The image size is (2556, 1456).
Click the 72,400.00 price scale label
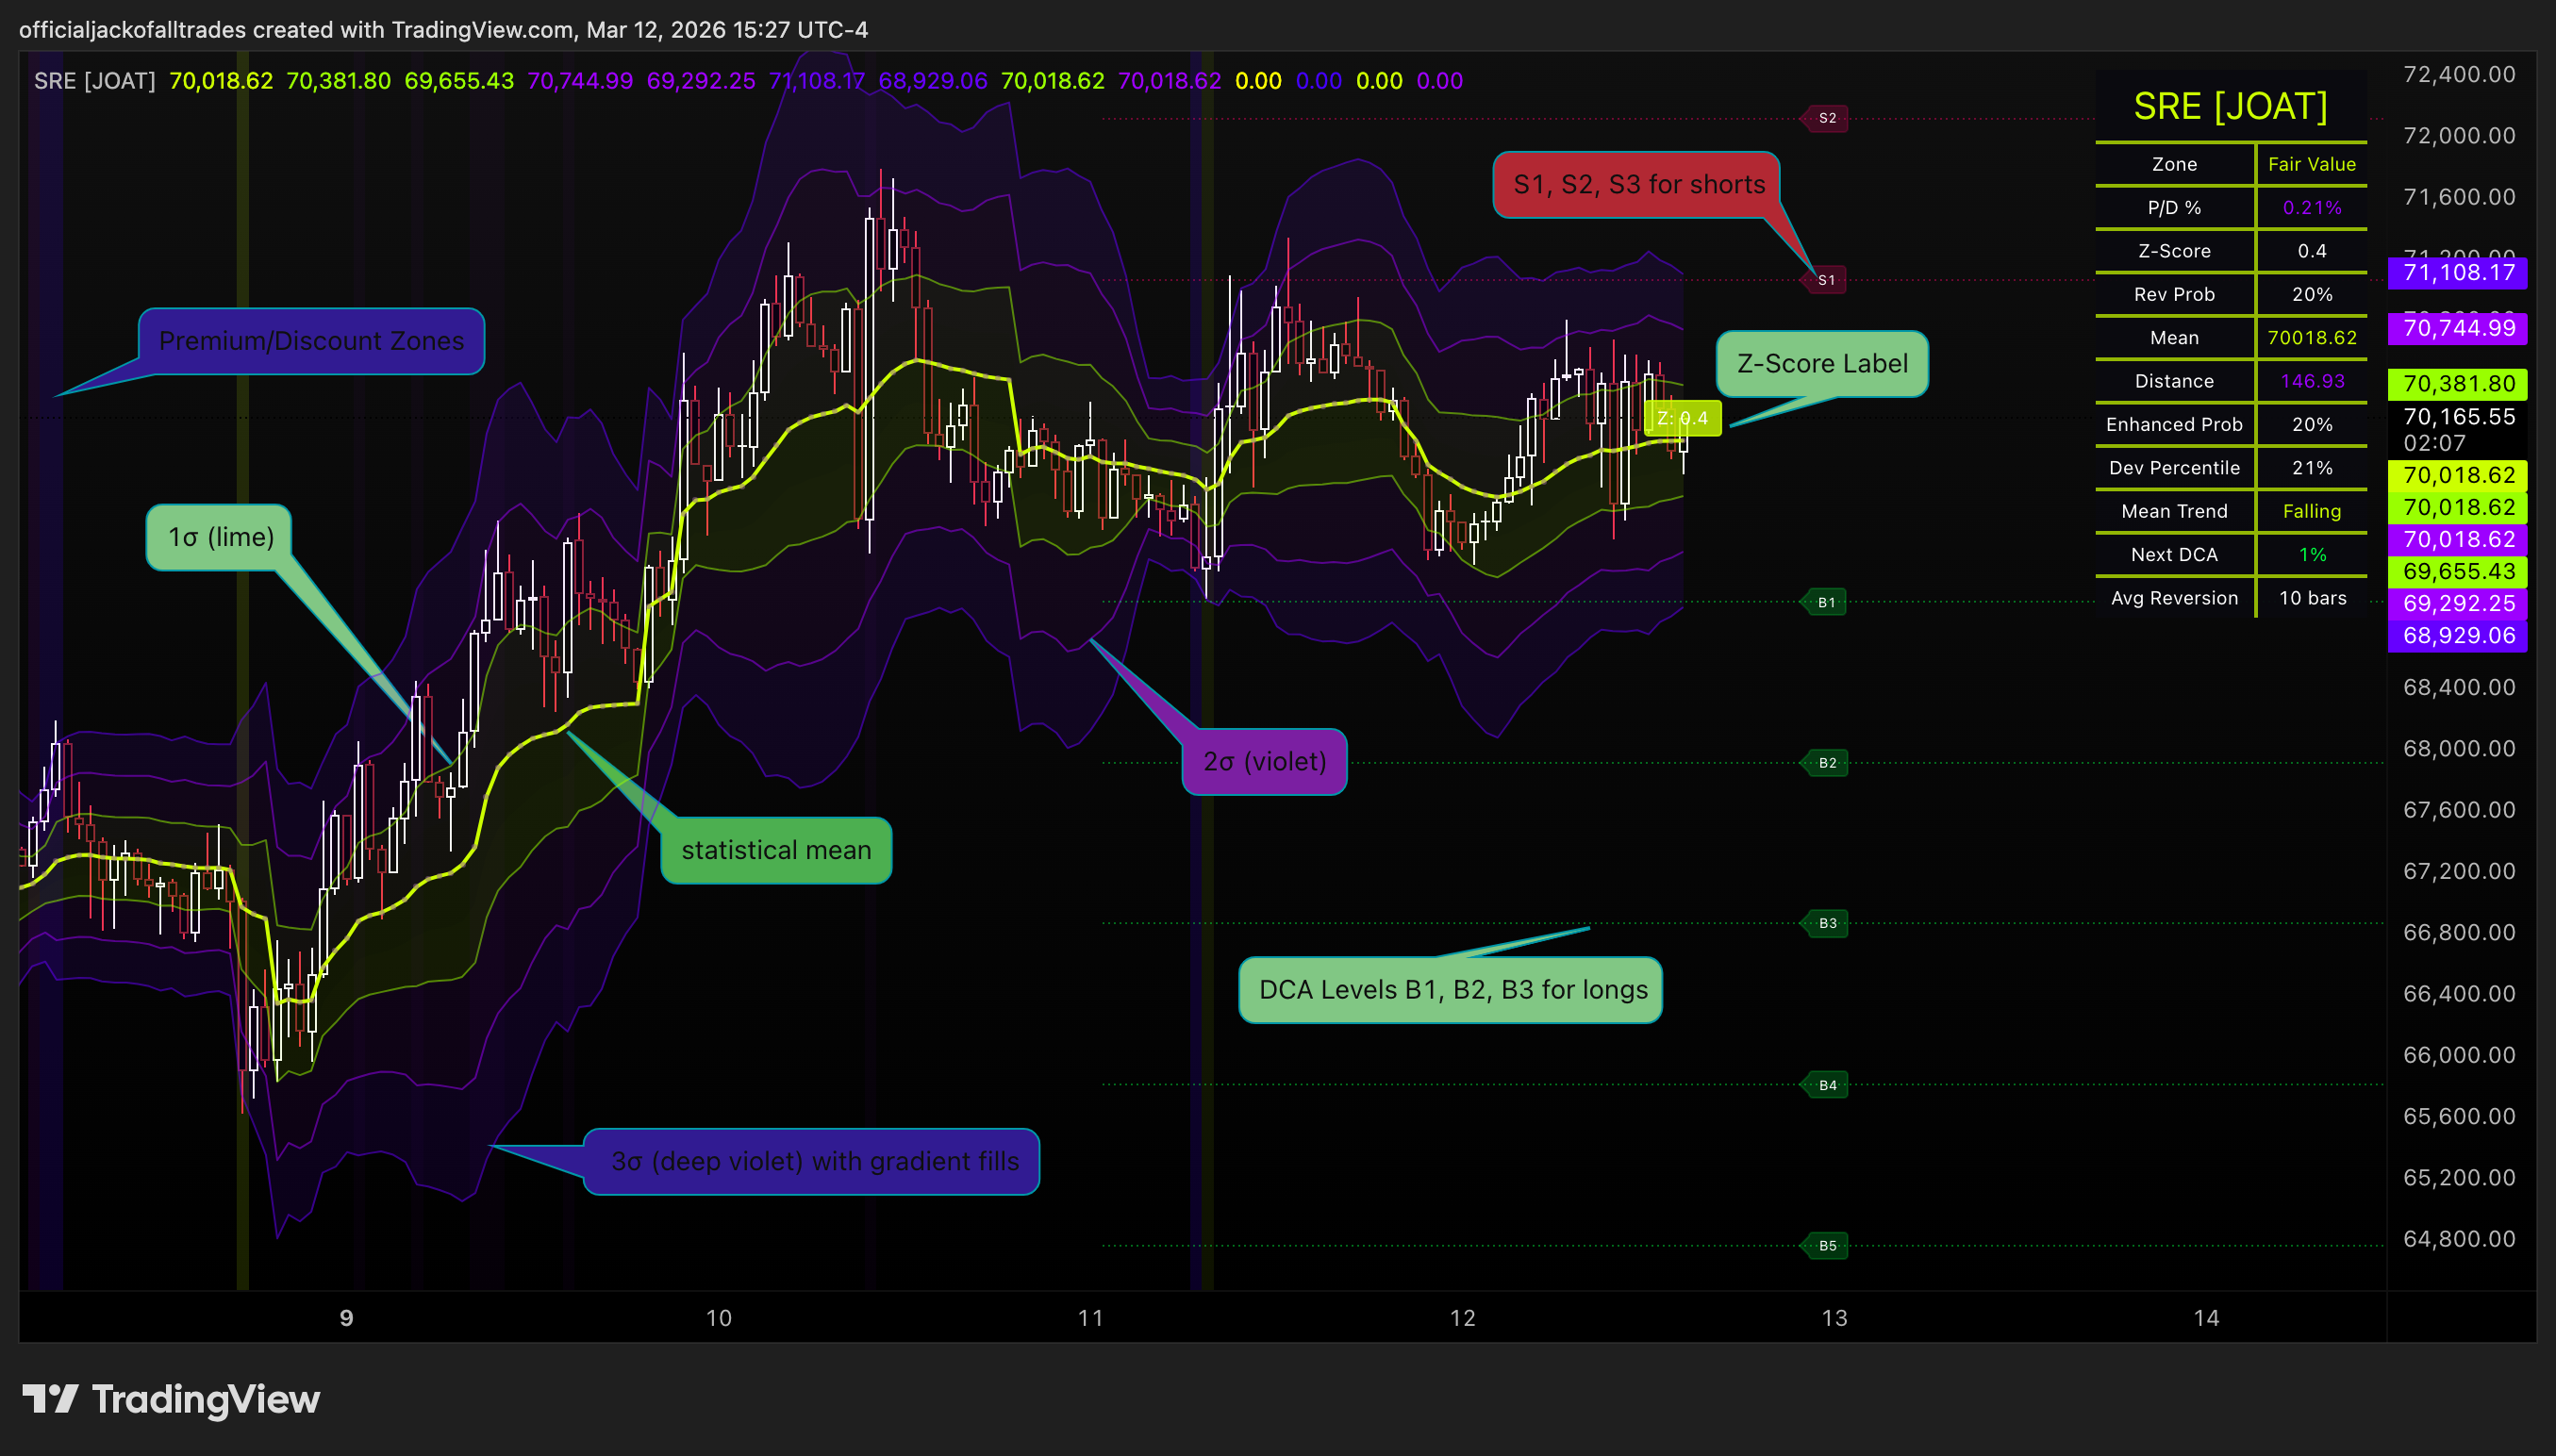point(2459,75)
